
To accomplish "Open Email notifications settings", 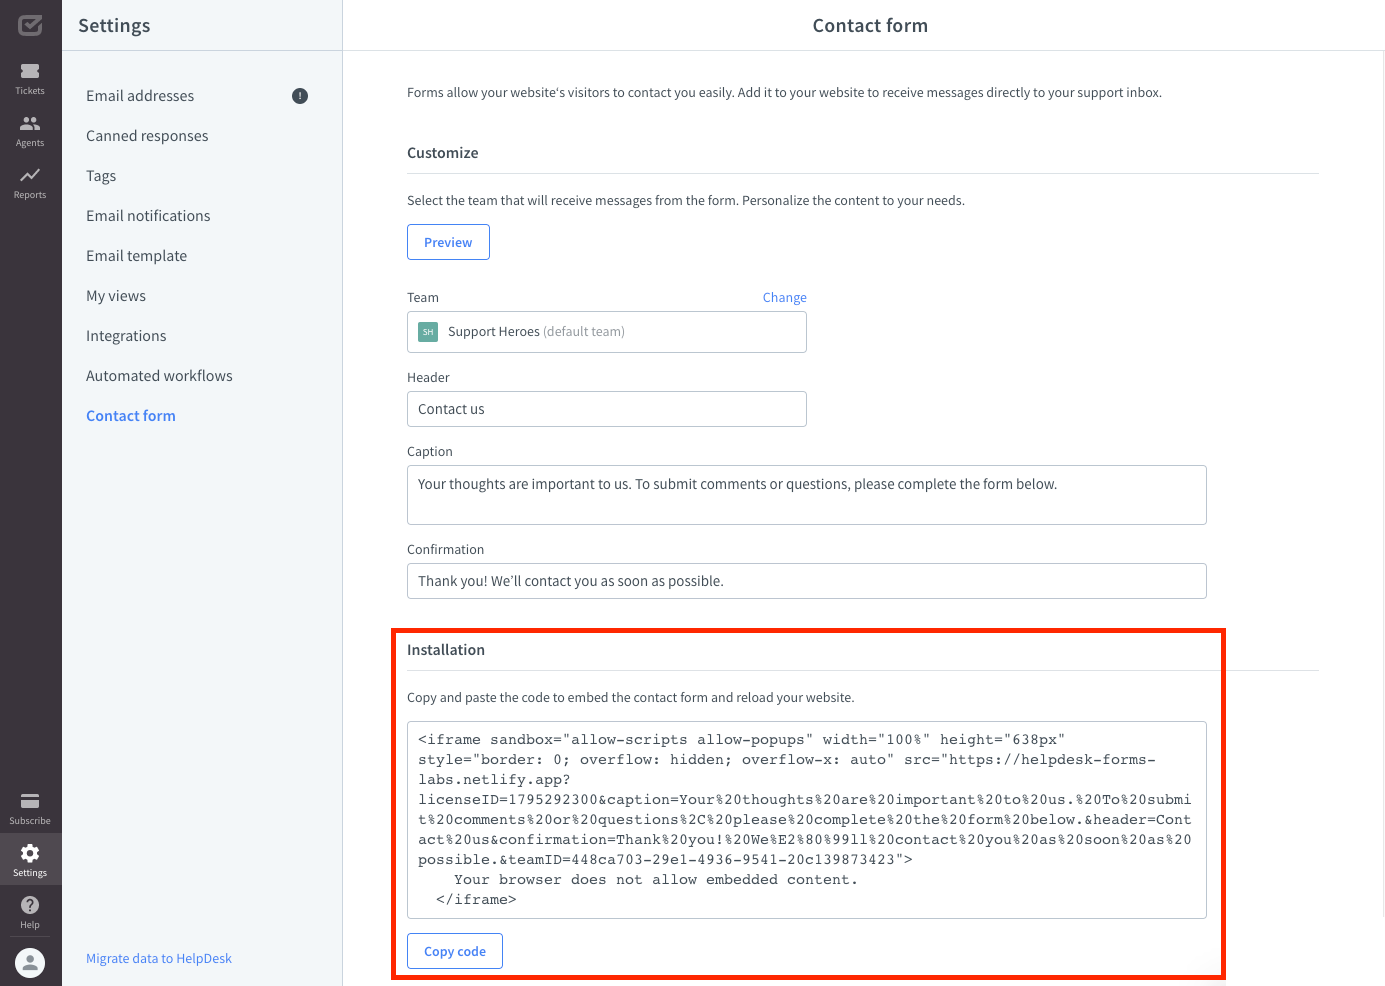I will 148,215.
